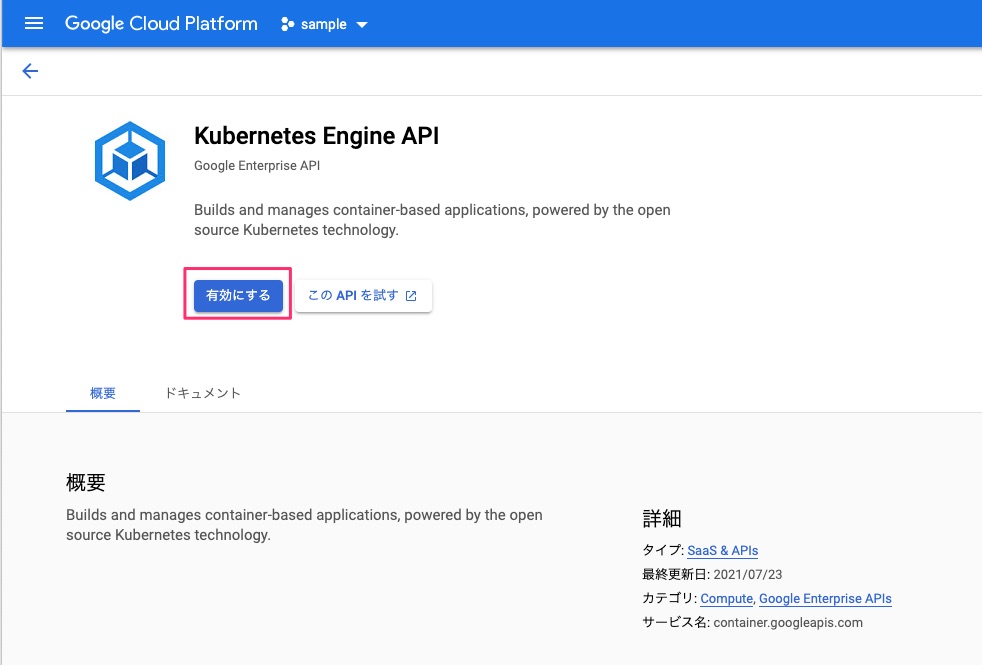Open the SaaS & APIs type link

[x=723, y=550]
